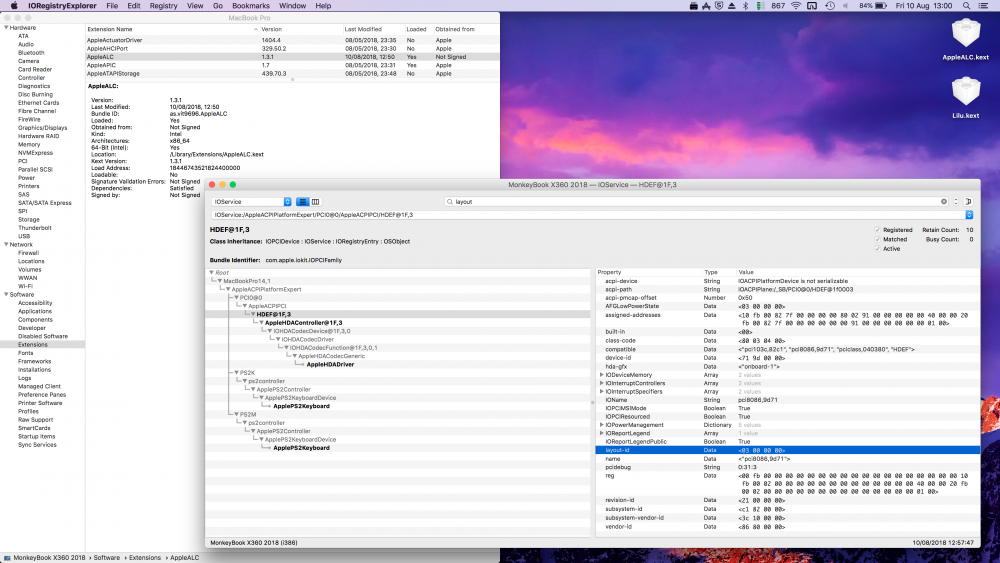The height and width of the screenshot is (563, 1000).
Task: Select AppleALC.kext desktop icon
Action: [x=966, y=38]
